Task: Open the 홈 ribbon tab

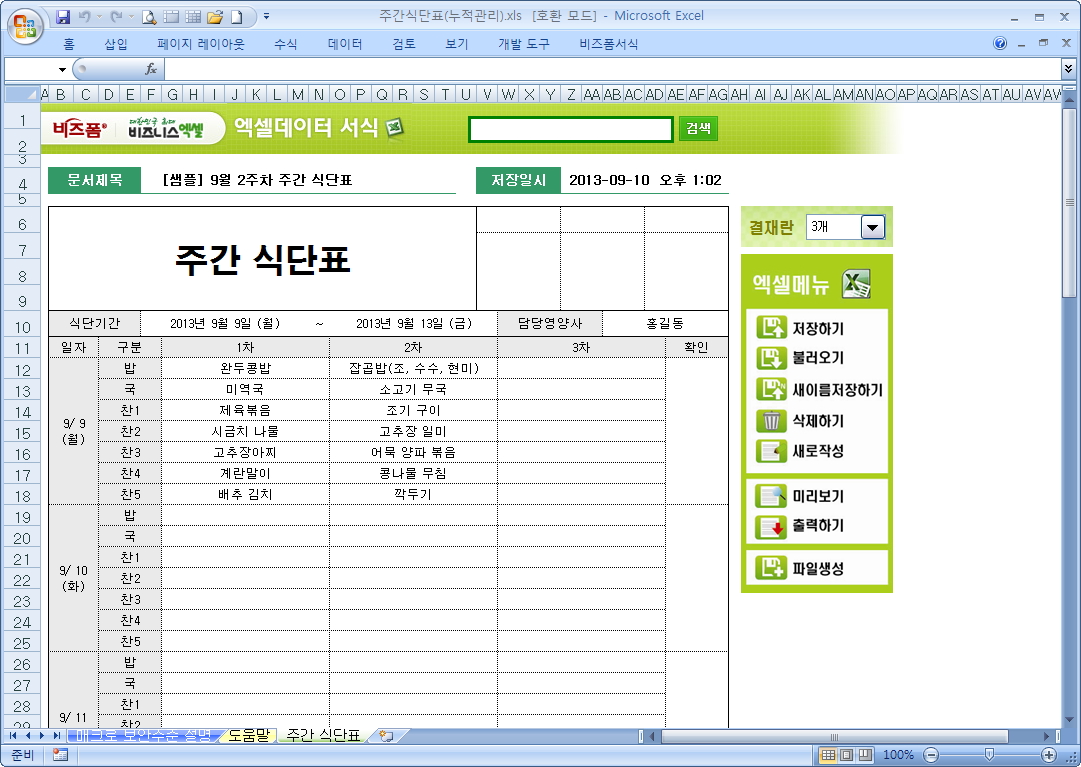Action: click(x=68, y=44)
